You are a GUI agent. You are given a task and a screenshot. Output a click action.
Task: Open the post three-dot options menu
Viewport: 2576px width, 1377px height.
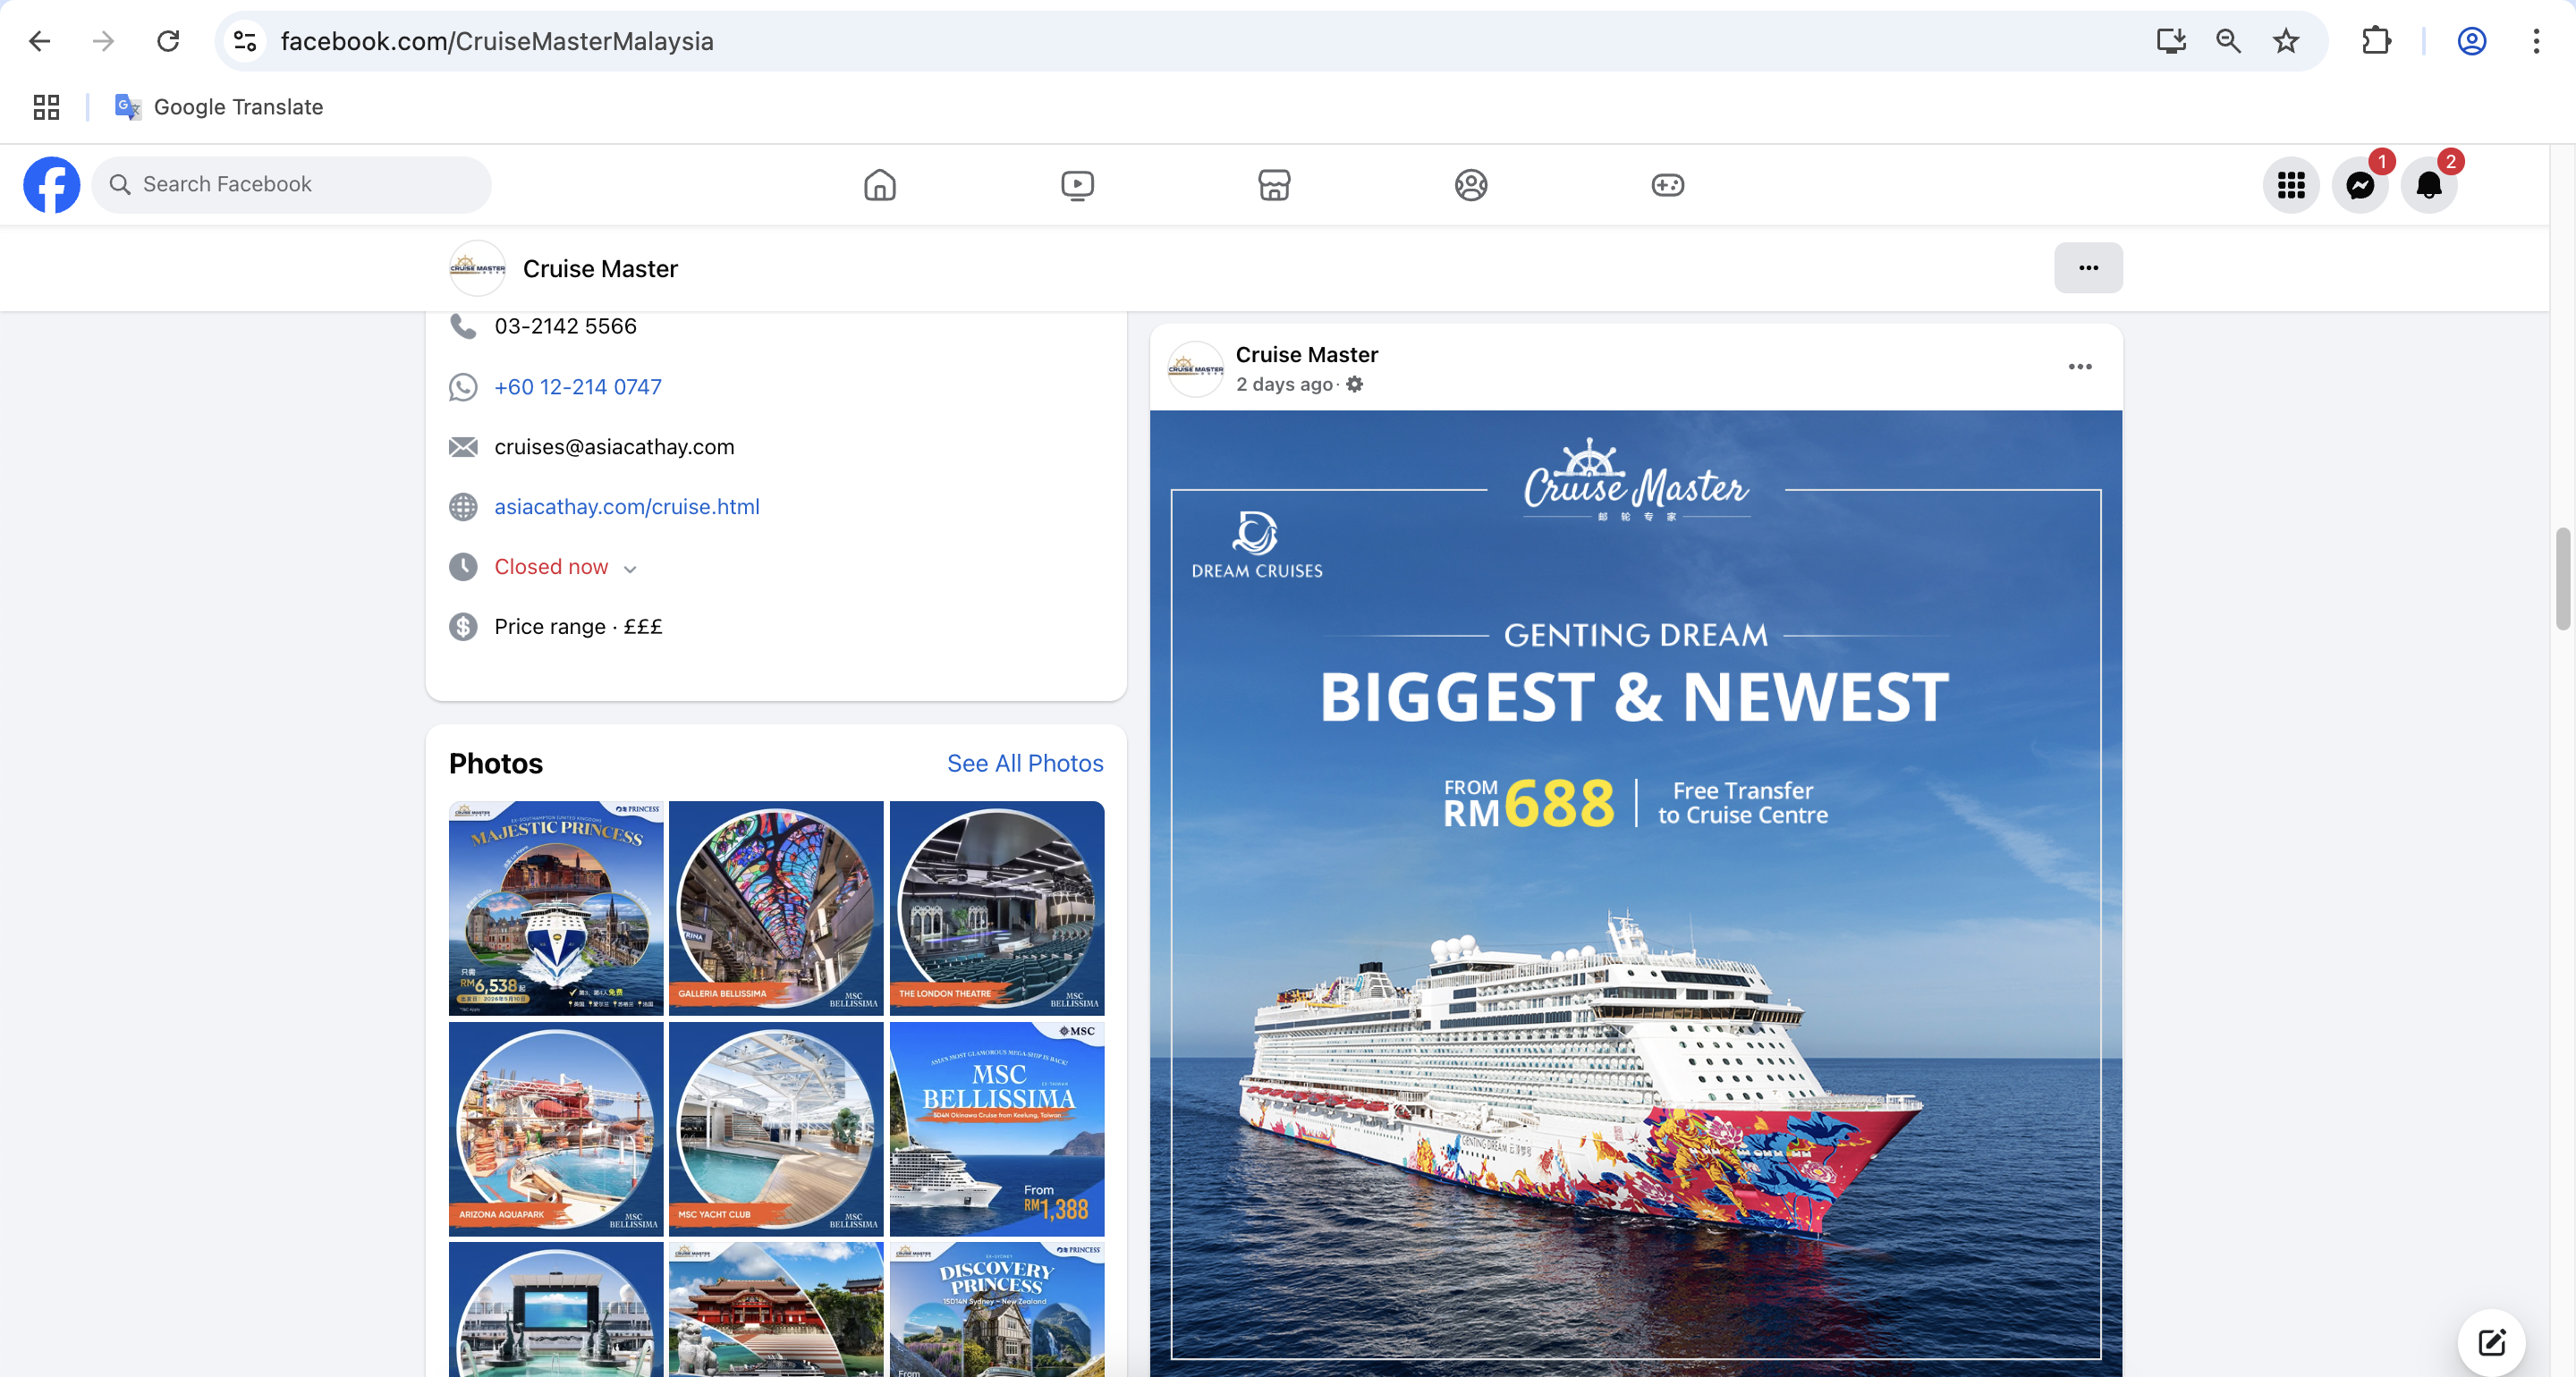click(2080, 367)
